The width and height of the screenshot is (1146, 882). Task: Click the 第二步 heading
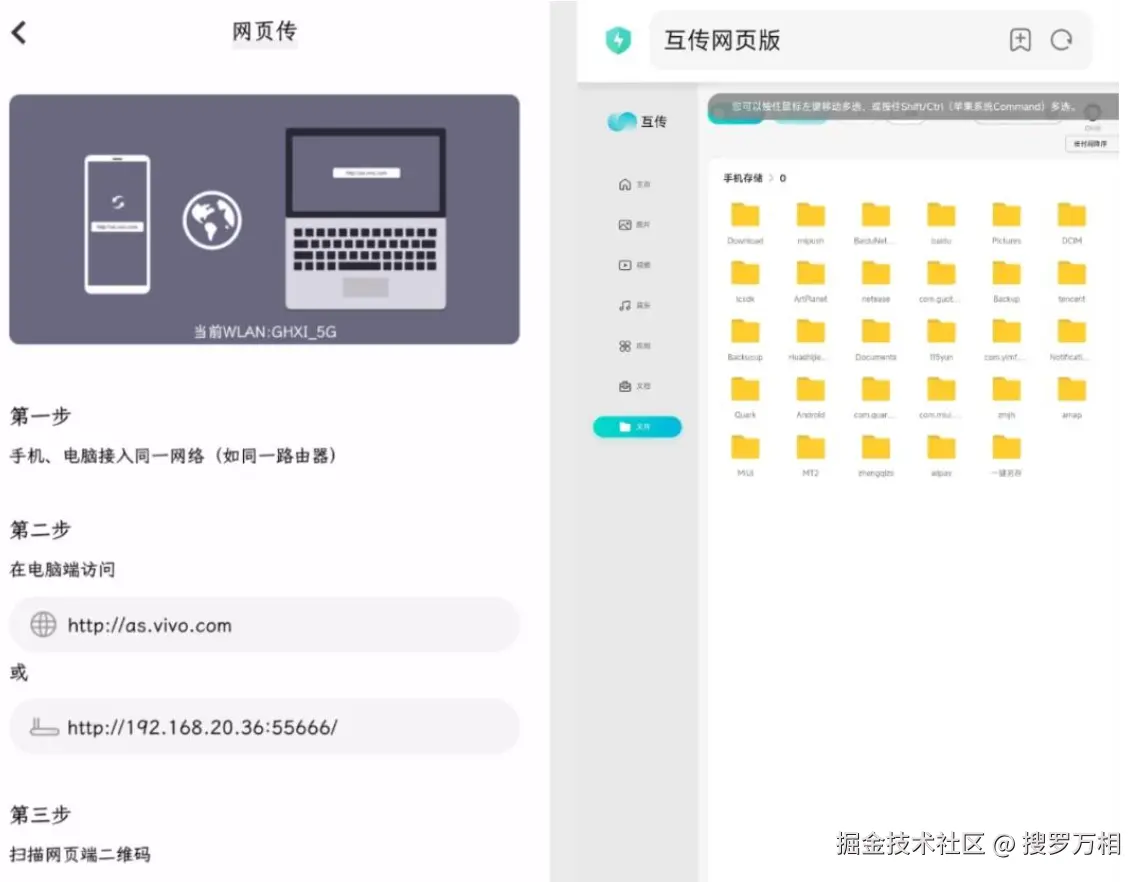(x=40, y=529)
